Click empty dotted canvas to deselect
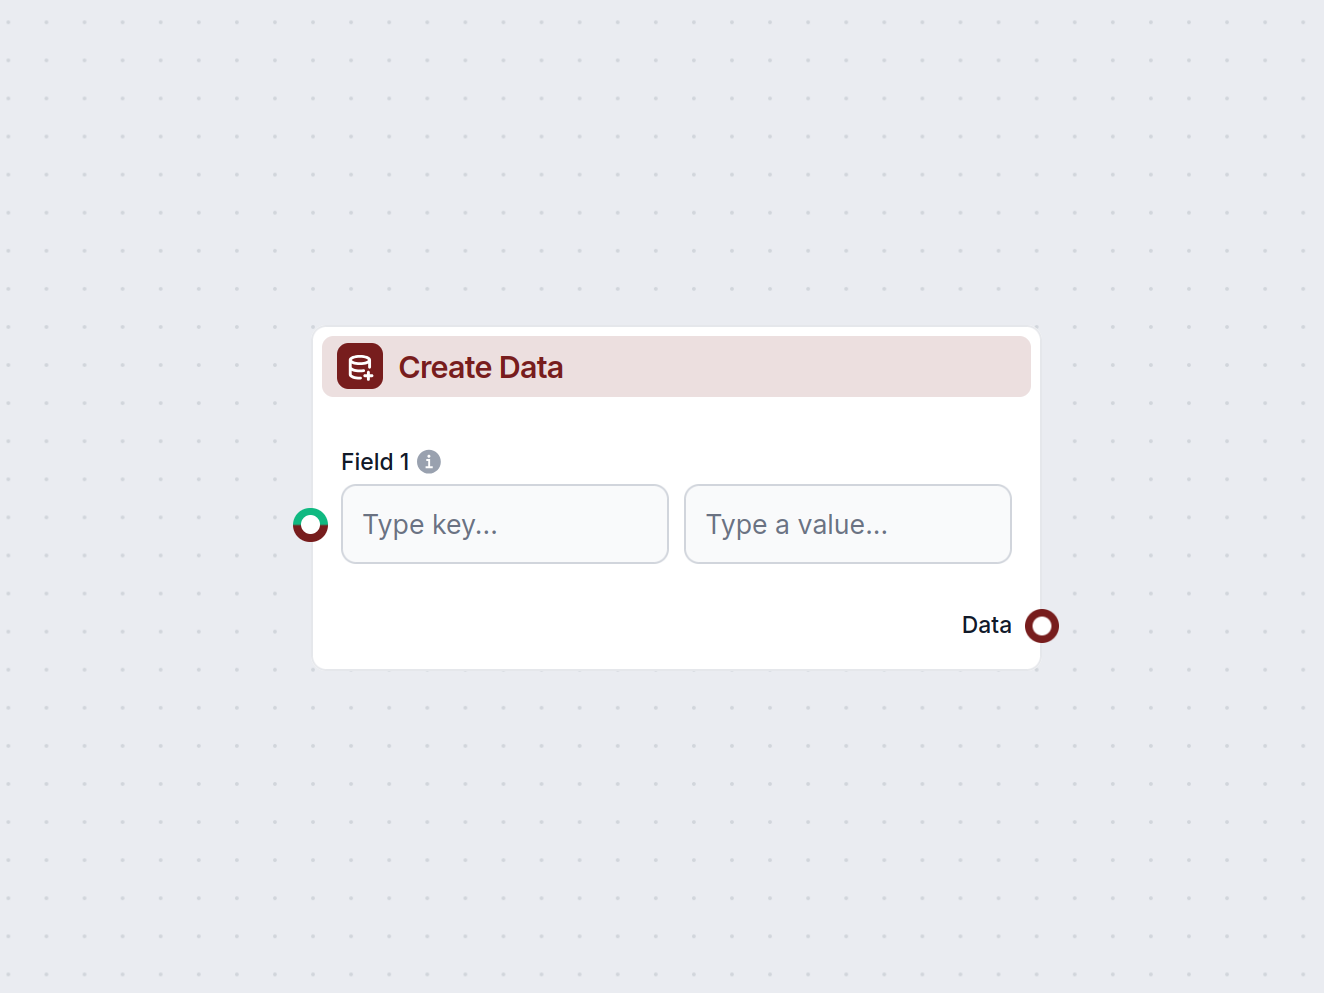Viewport: 1324px width, 993px height. (160, 800)
